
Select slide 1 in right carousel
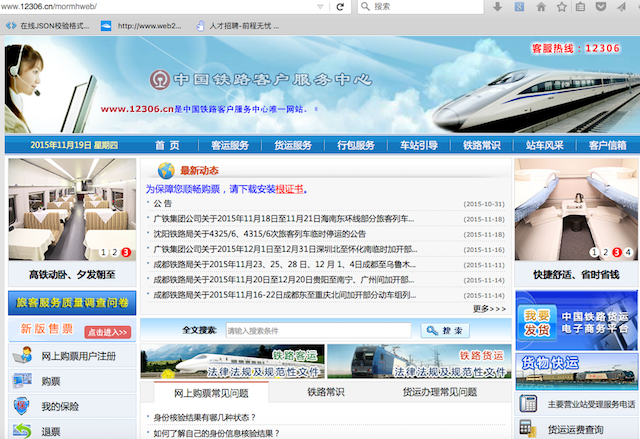pyautogui.click(x=594, y=253)
